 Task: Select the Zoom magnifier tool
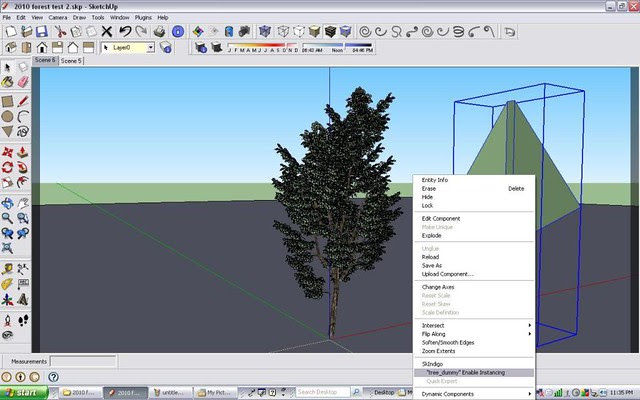point(7,218)
